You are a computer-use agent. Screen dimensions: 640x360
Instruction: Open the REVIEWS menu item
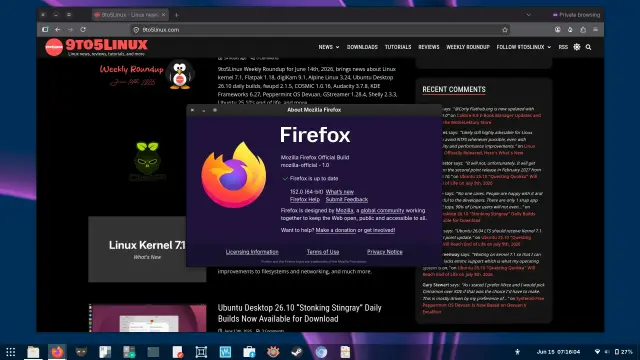(429, 47)
